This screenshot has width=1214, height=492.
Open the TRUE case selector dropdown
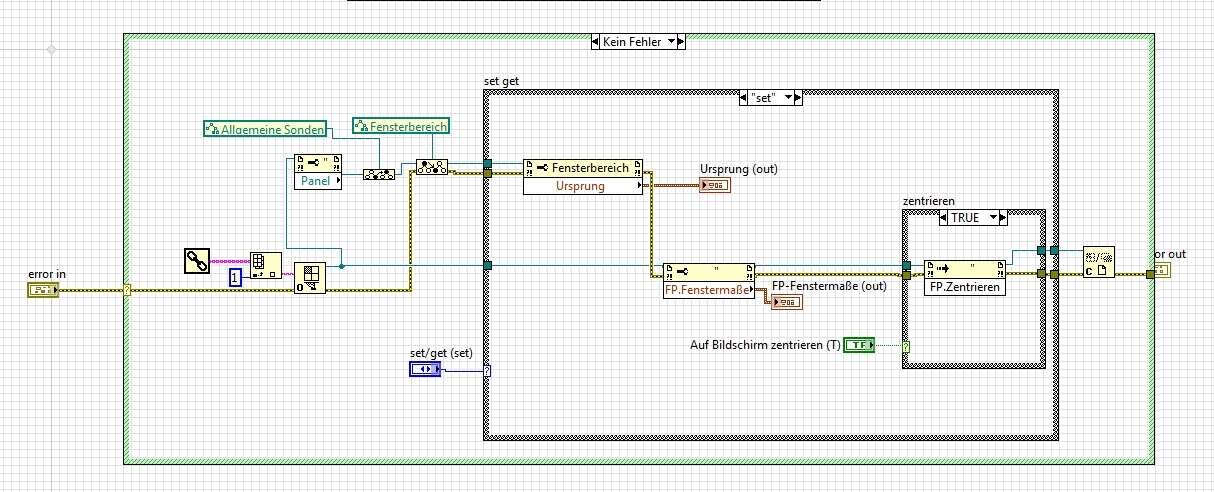[x=992, y=217]
